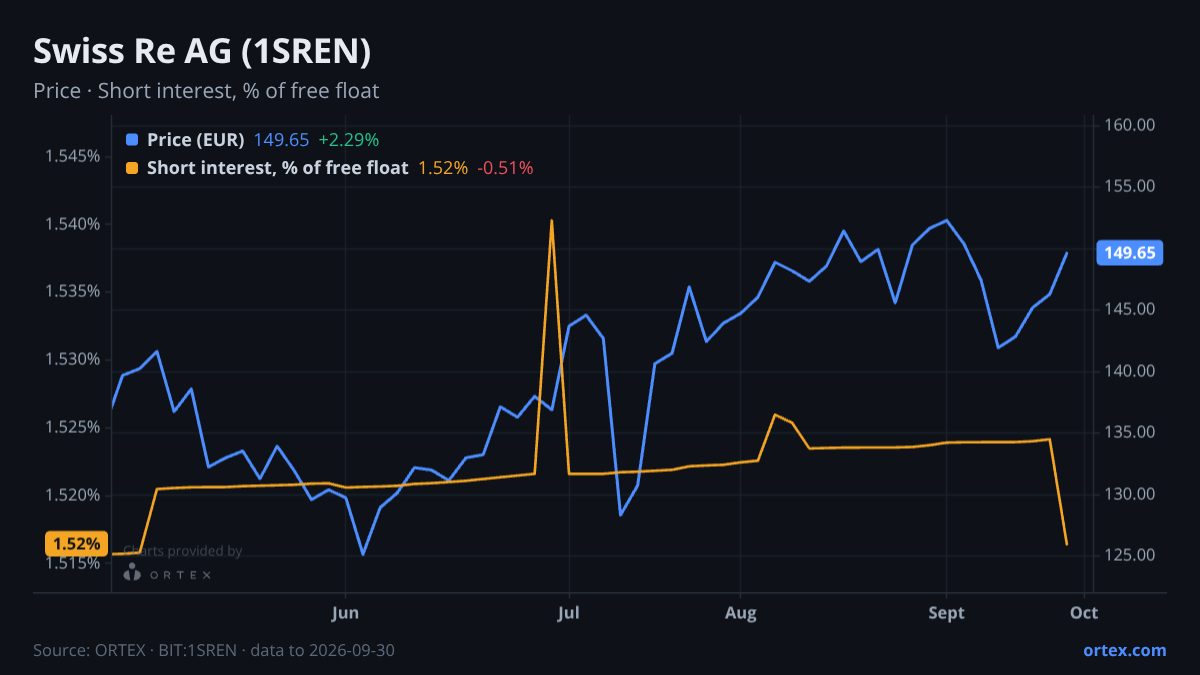This screenshot has height=675, width=1200.
Task: Click the 1.545% left axis label
Action: point(73,156)
